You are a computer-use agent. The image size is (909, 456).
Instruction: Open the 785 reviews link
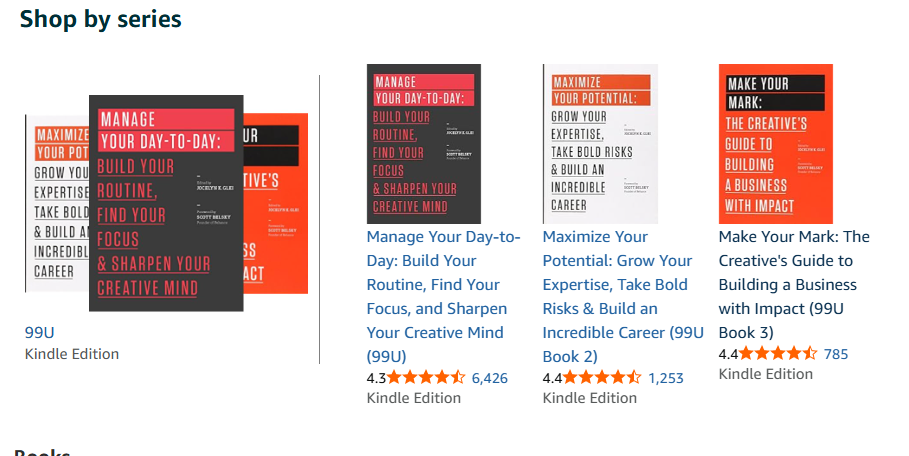click(x=836, y=354)
